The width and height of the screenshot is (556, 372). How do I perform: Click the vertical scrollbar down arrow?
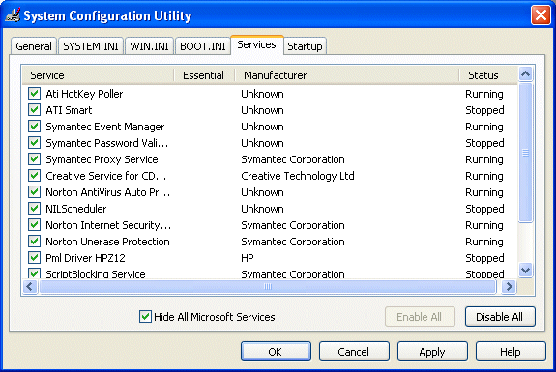[x=525, y=270]
